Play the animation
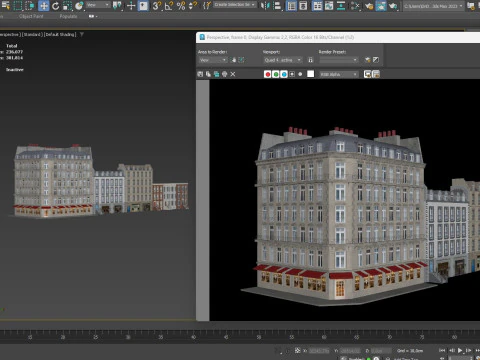Screen dimensions: 480x360 (460, 350)
